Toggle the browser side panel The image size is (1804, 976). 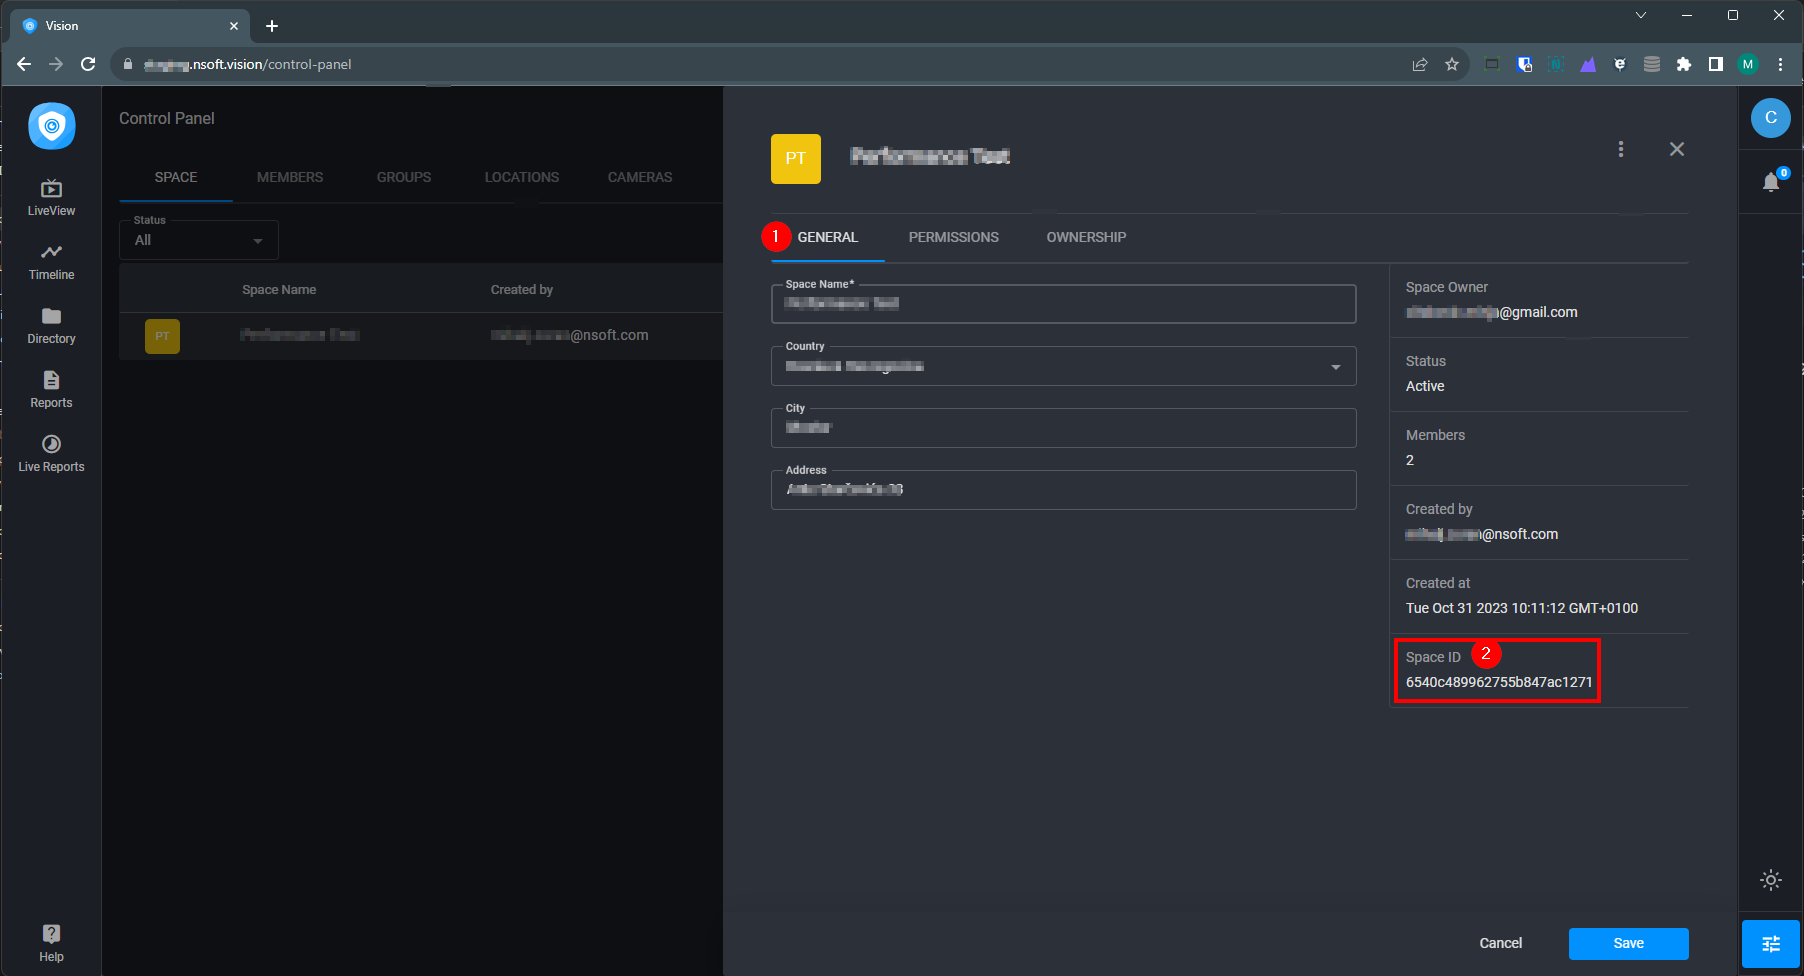coord(1716,64)
